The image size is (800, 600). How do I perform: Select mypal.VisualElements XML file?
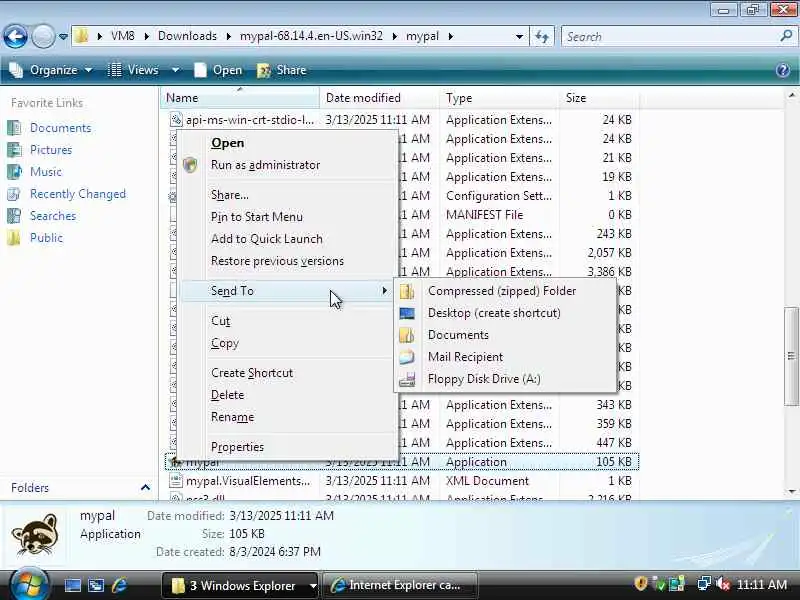pyautogui.click(x=248, y=481)
